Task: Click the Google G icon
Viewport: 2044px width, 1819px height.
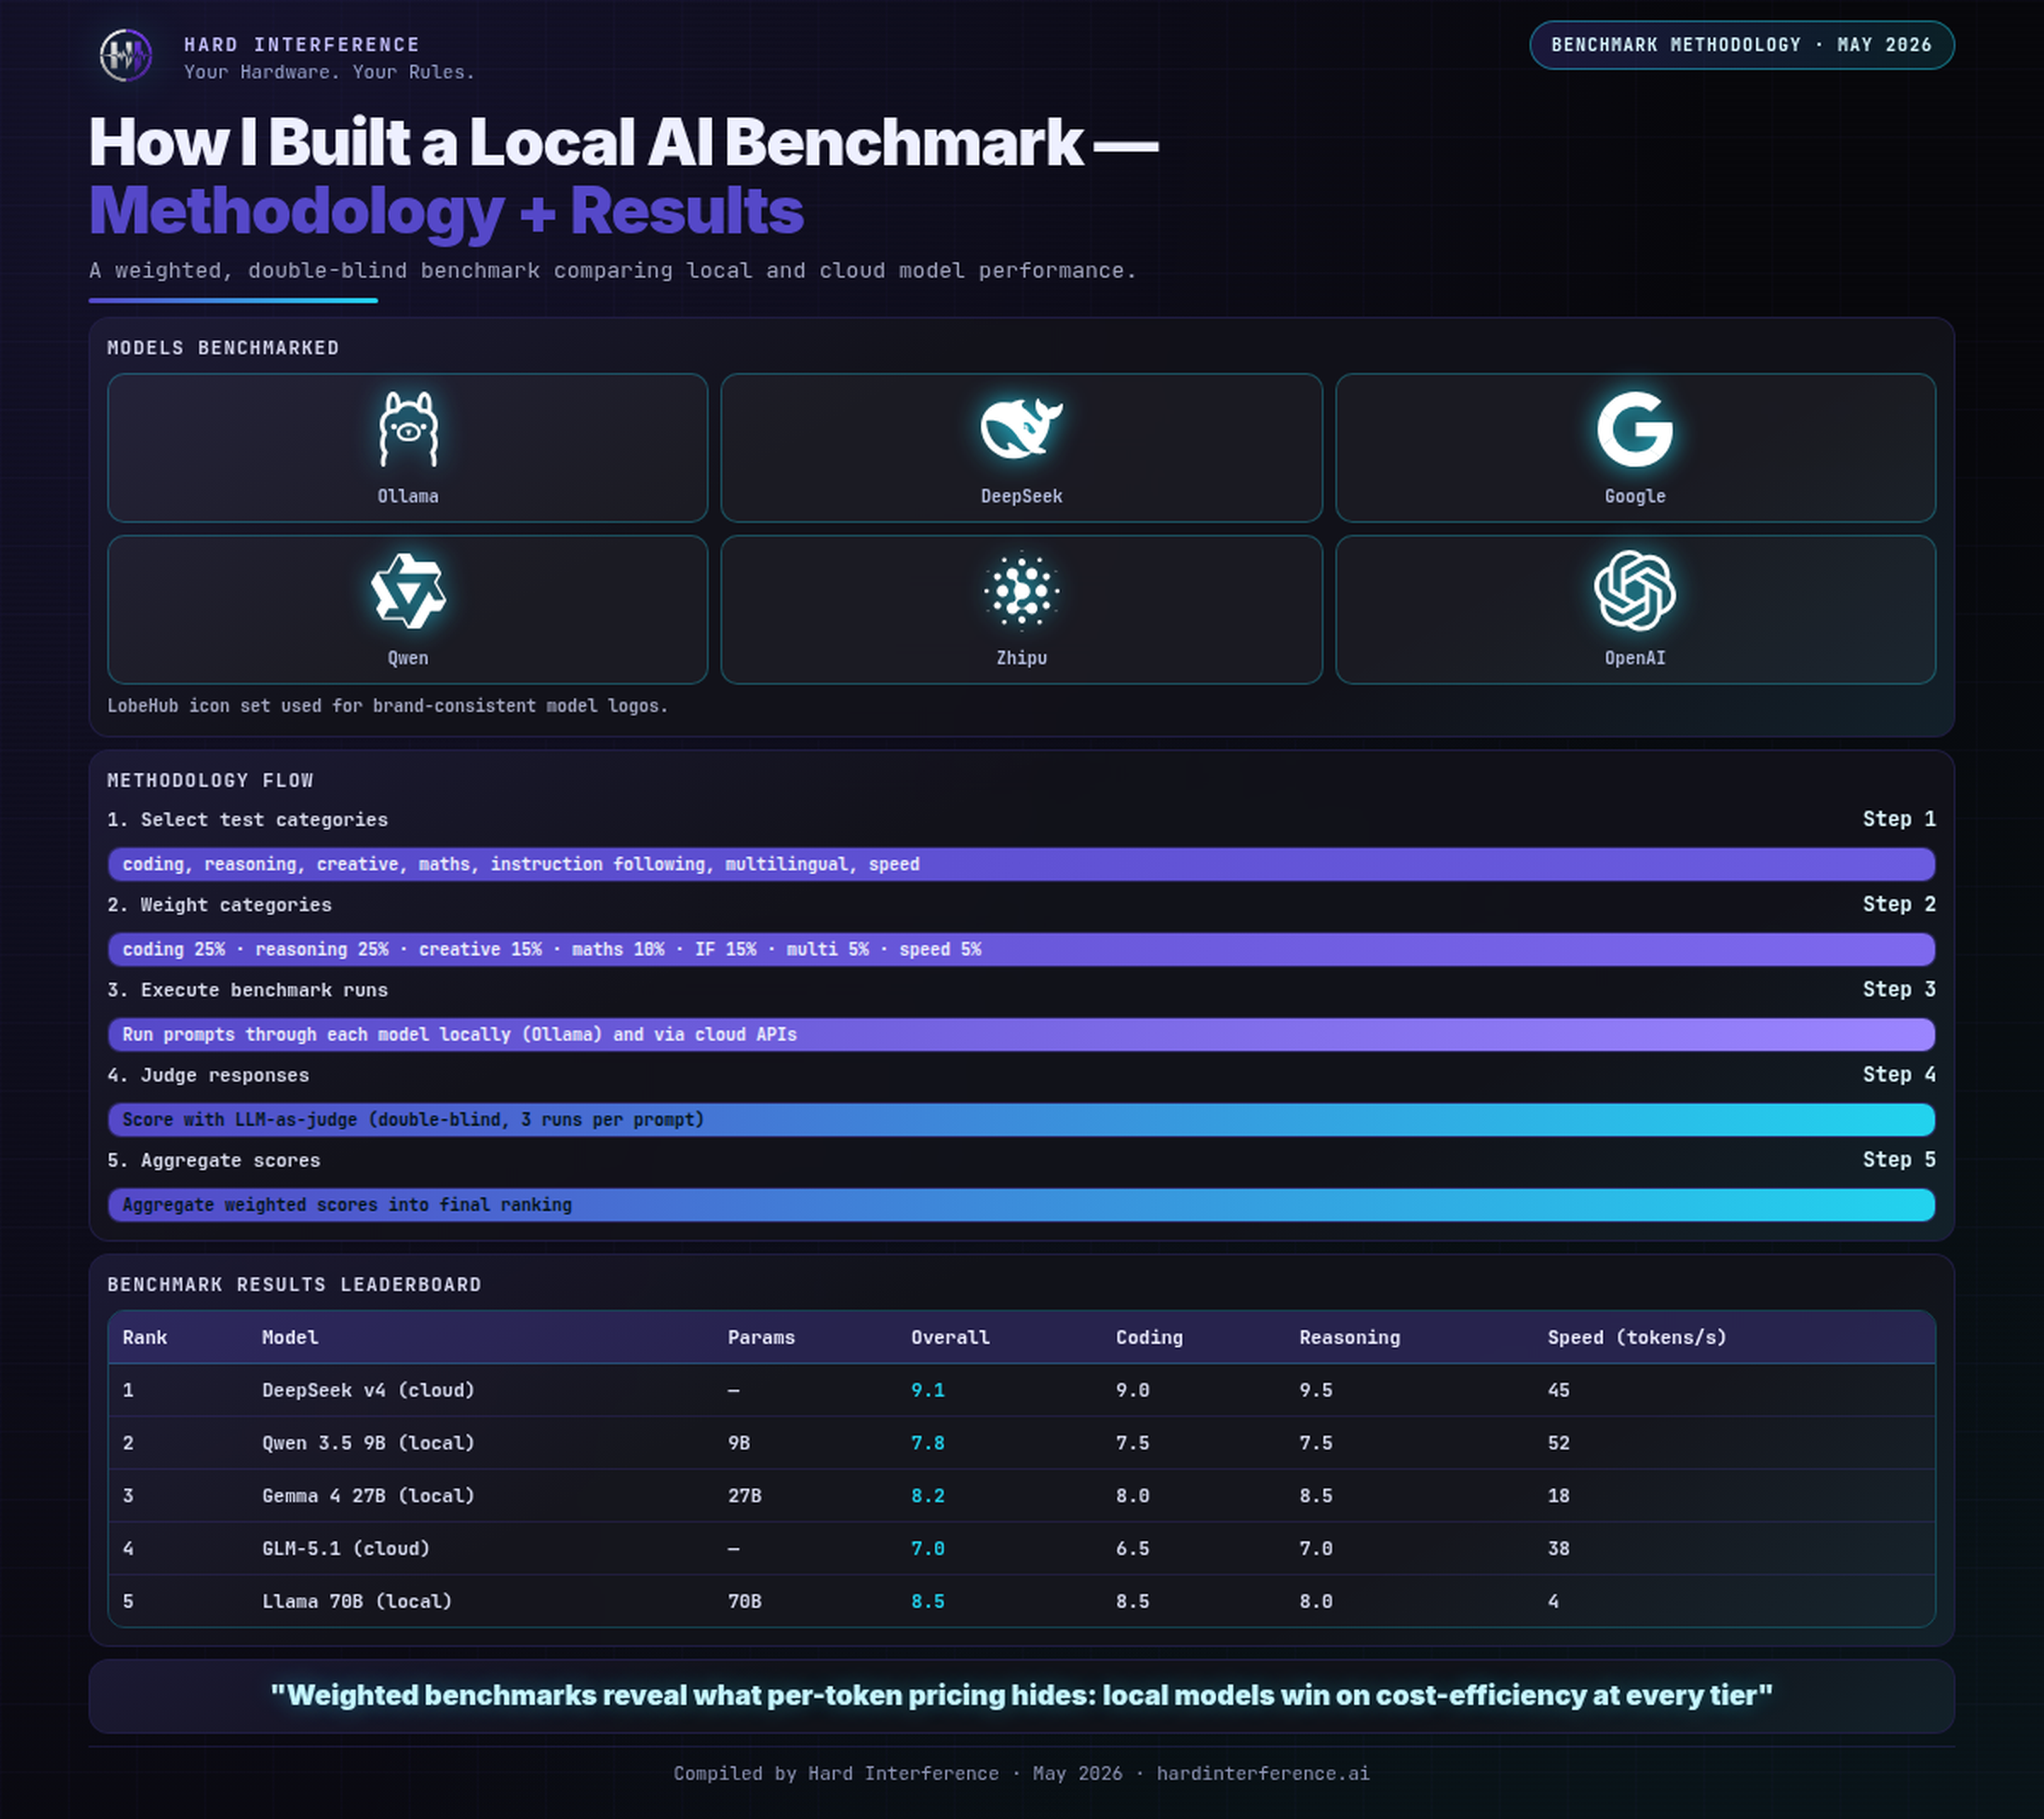Action: [x=1635, y=429]
